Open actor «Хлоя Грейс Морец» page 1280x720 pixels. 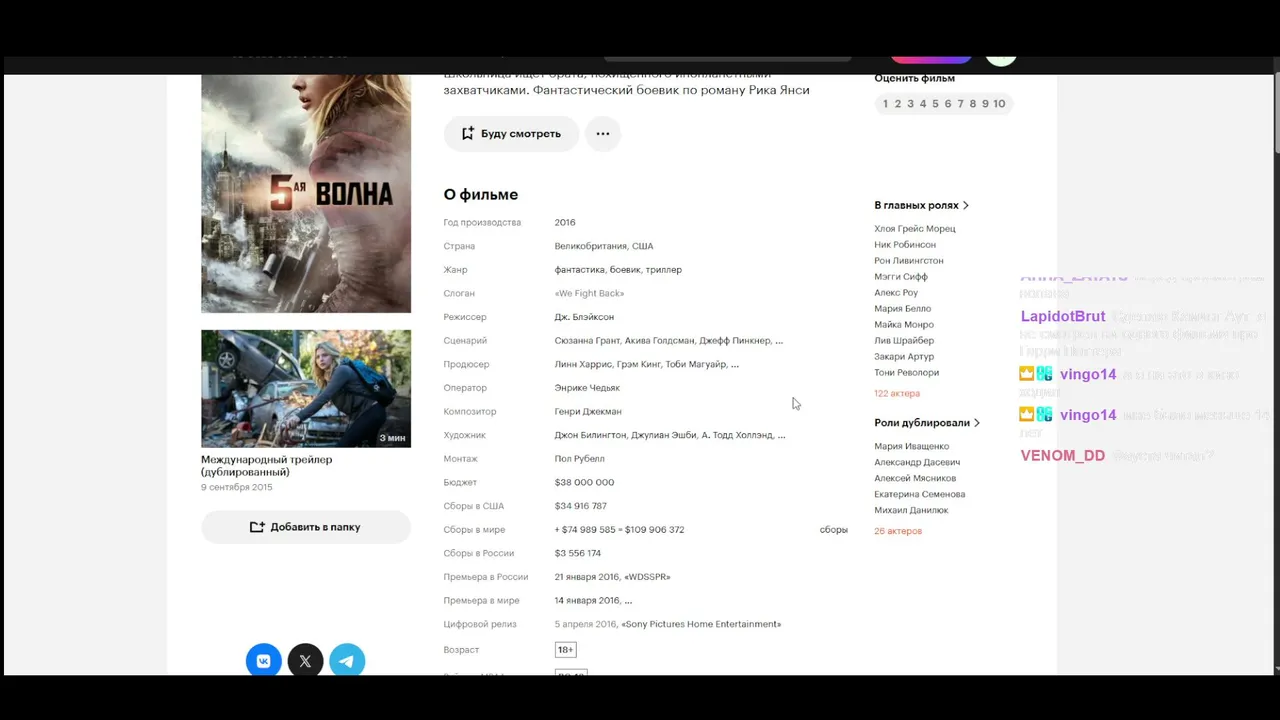pyautogui.click(x=915, y=229)
